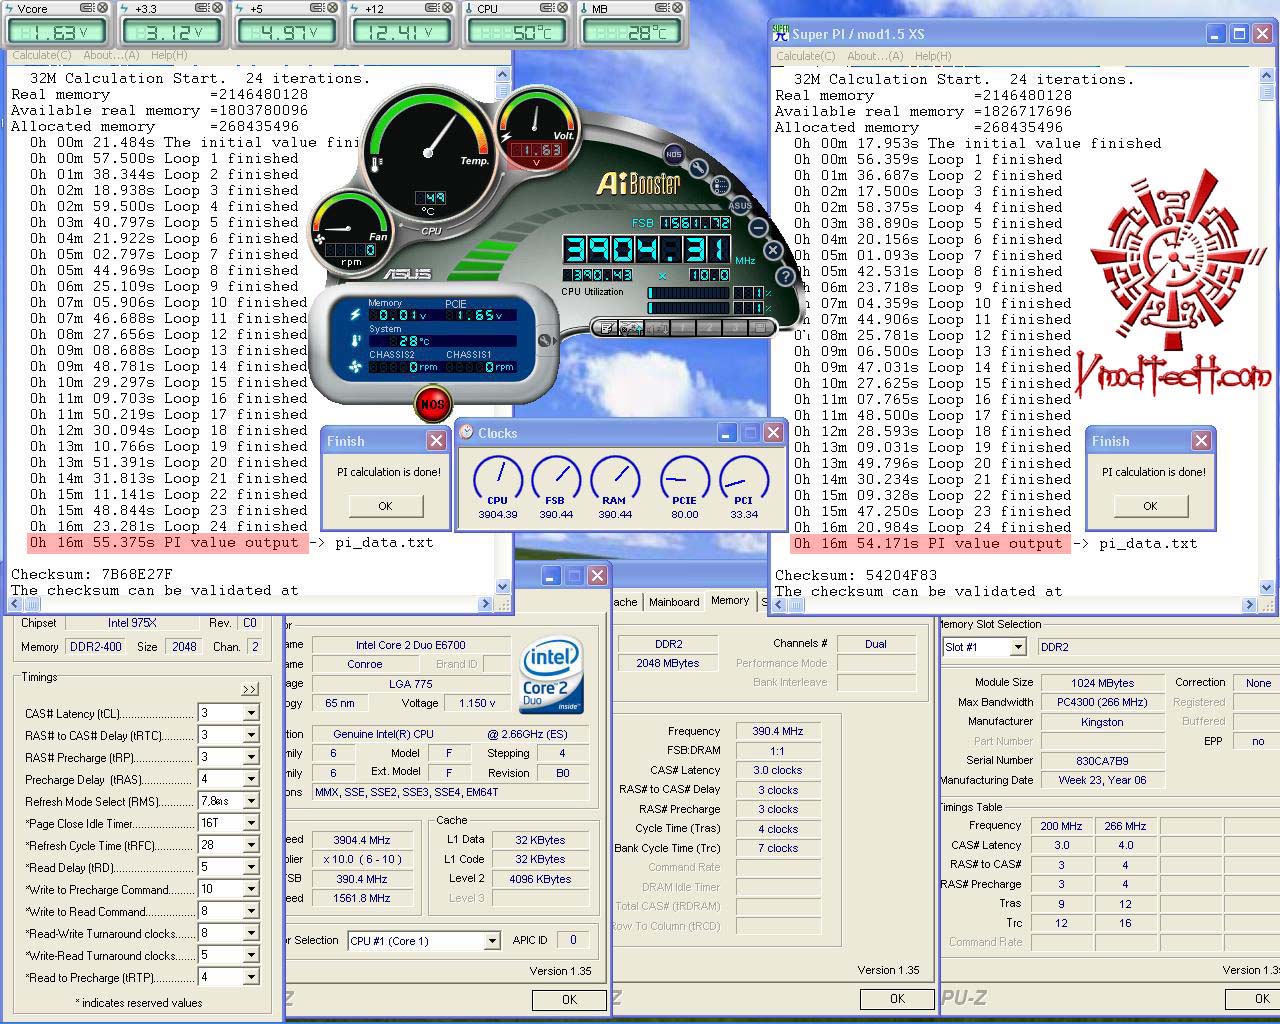
Task: Select preset 3 in AI Booster toolbar
Action: click(x=735, y=327)
